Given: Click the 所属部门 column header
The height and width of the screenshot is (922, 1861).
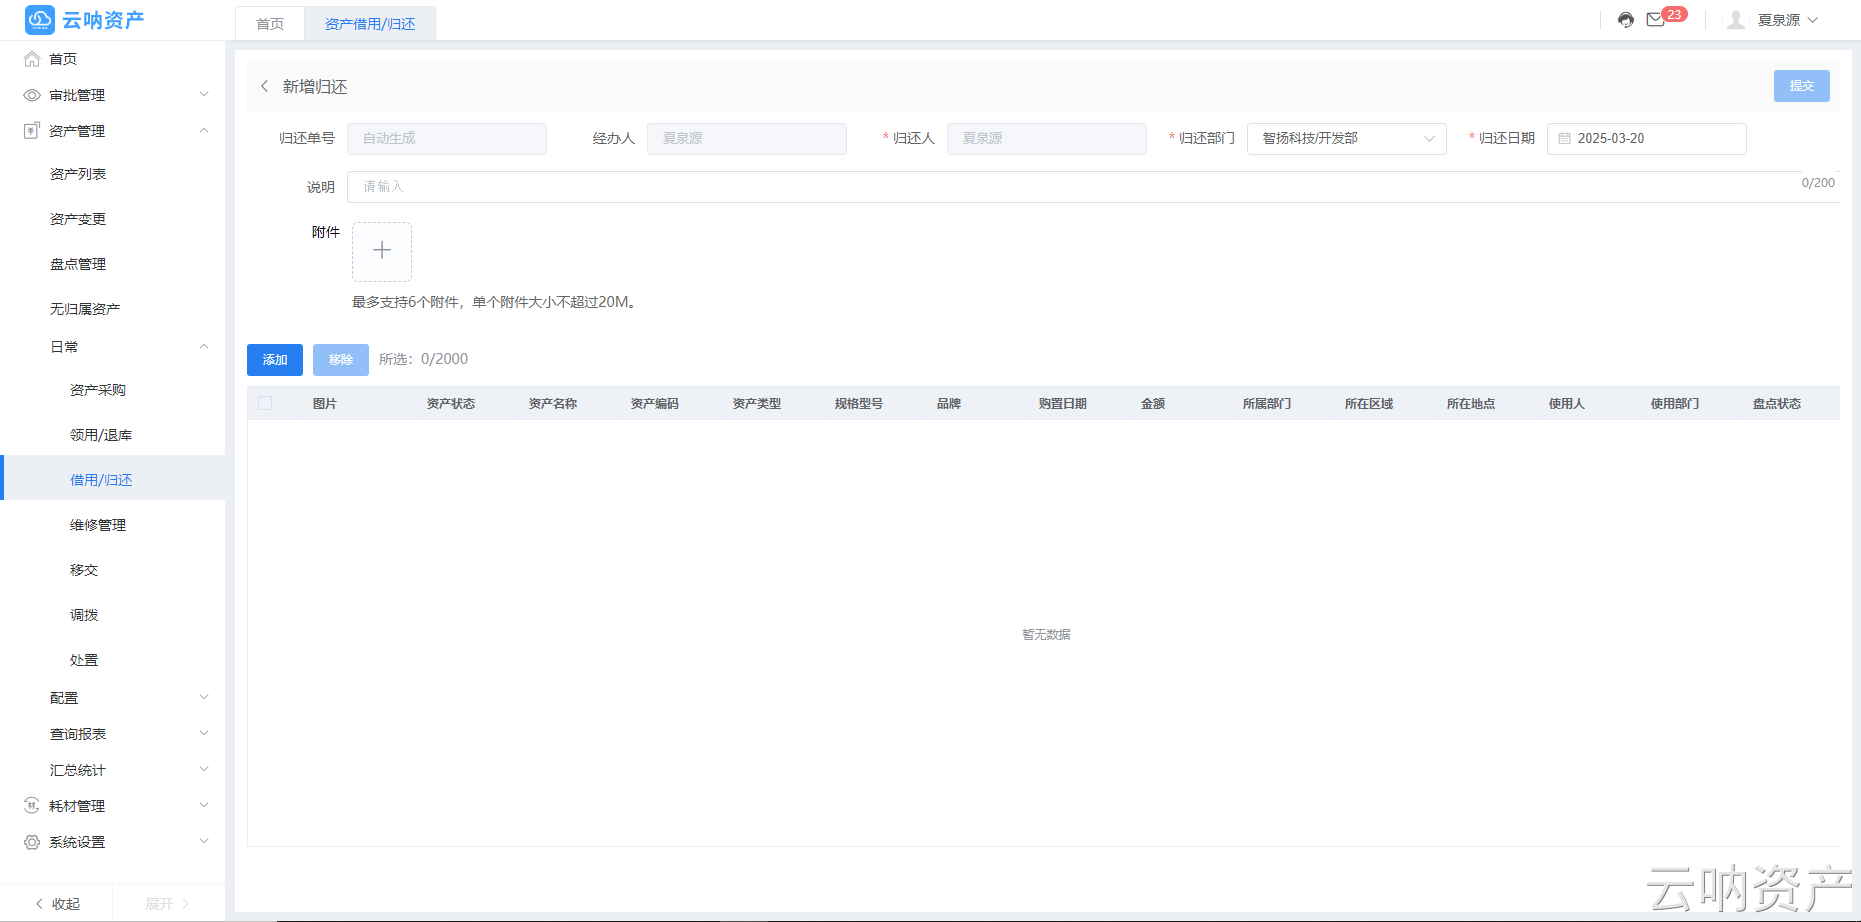Looking at the screenshot, I should 1267,404.
